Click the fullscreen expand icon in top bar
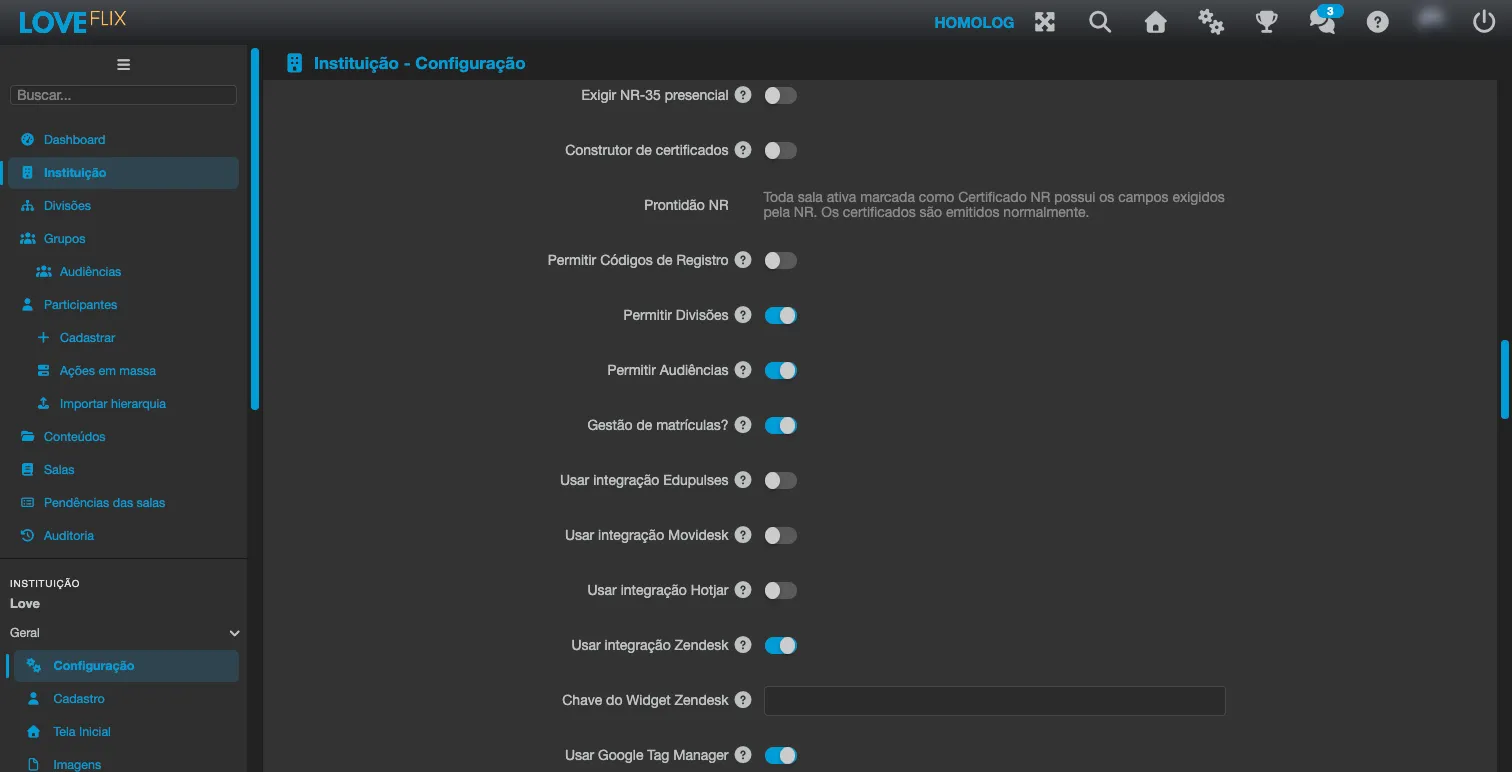 pyautogui.click(x=1045, y=22)
